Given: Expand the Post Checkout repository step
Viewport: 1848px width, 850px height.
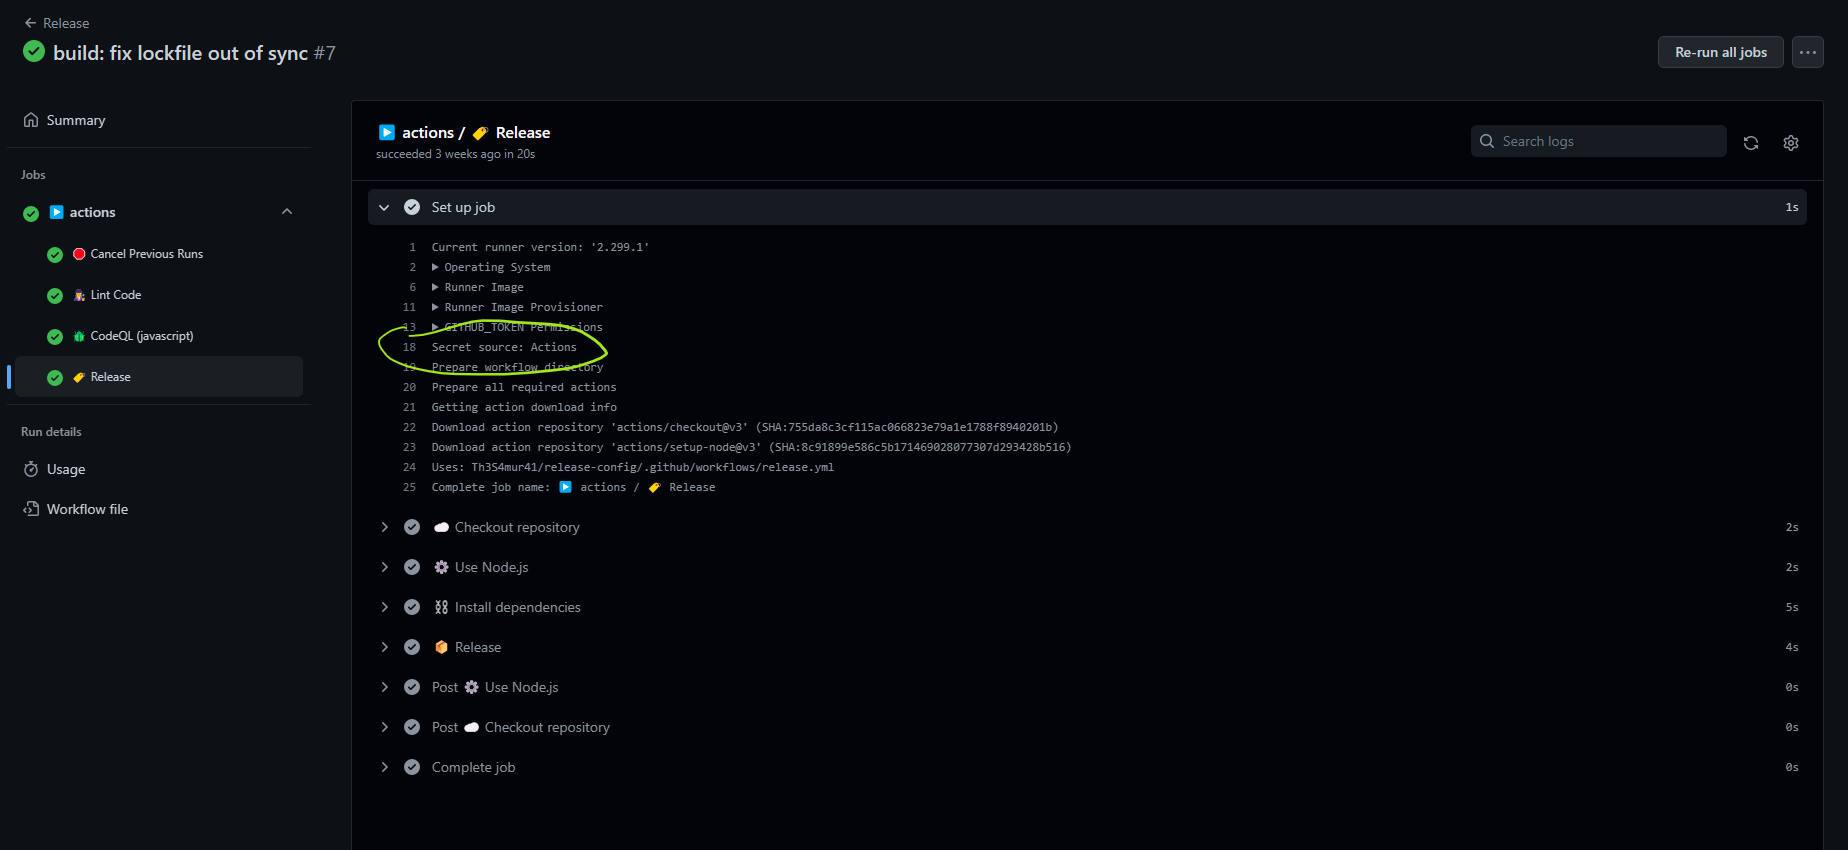Looking at the screenshot, I should (384, 727).
